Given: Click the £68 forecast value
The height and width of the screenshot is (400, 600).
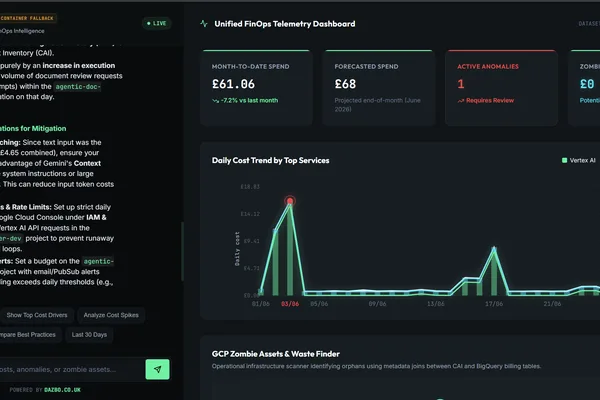Looking at the screenshot, I should pyautogui.click(x=345, y=84).
